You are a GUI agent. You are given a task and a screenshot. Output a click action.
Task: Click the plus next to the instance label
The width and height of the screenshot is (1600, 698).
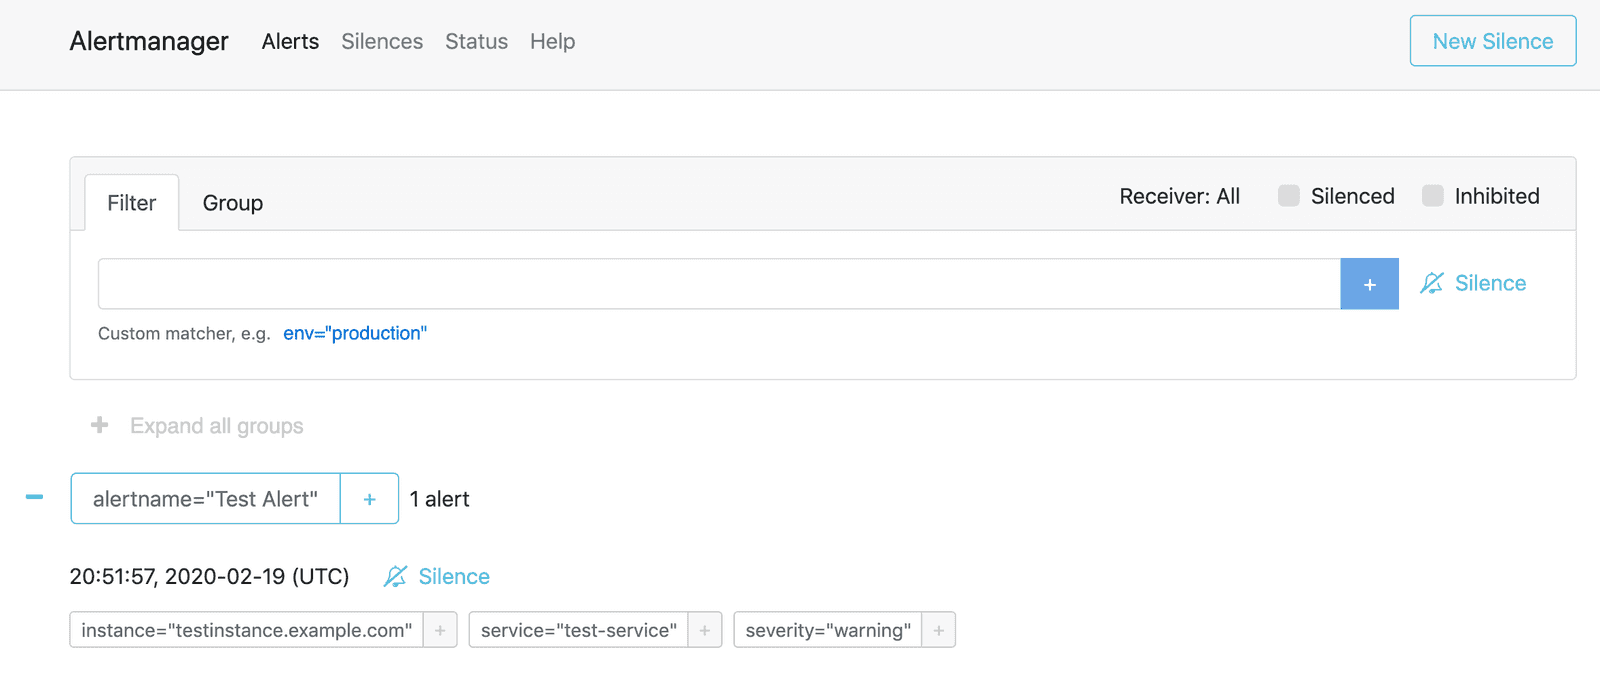(x=440, y=631)
